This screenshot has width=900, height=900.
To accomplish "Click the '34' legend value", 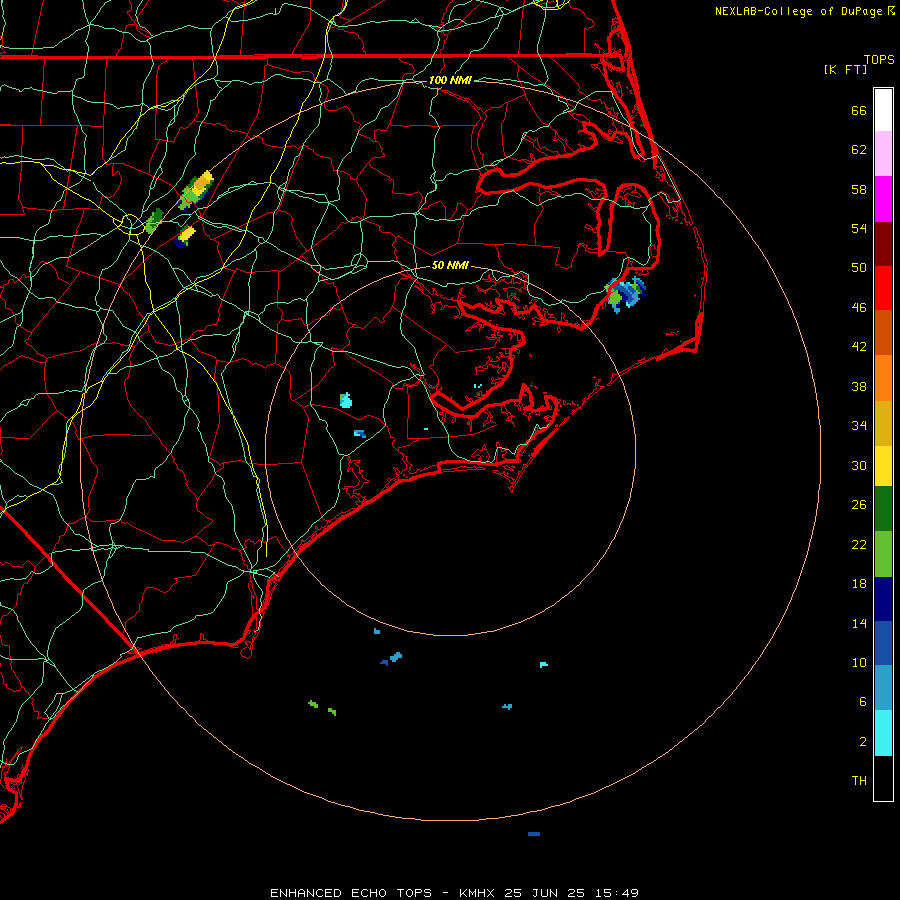I will tap(859, 425).
